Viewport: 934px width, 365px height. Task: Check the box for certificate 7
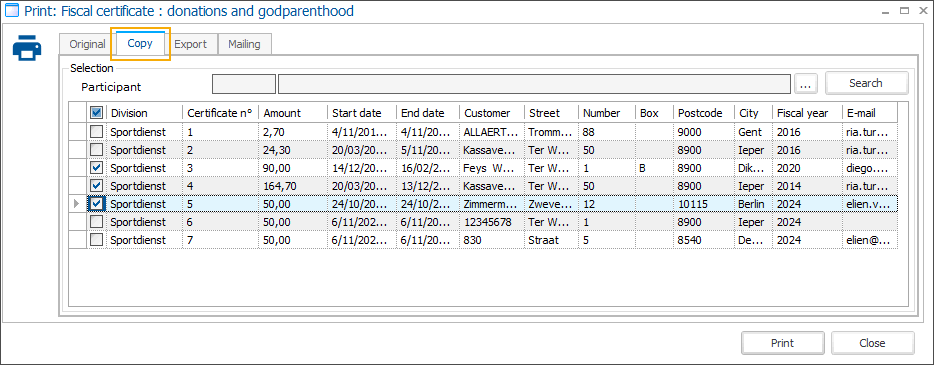tap(96, 240)
